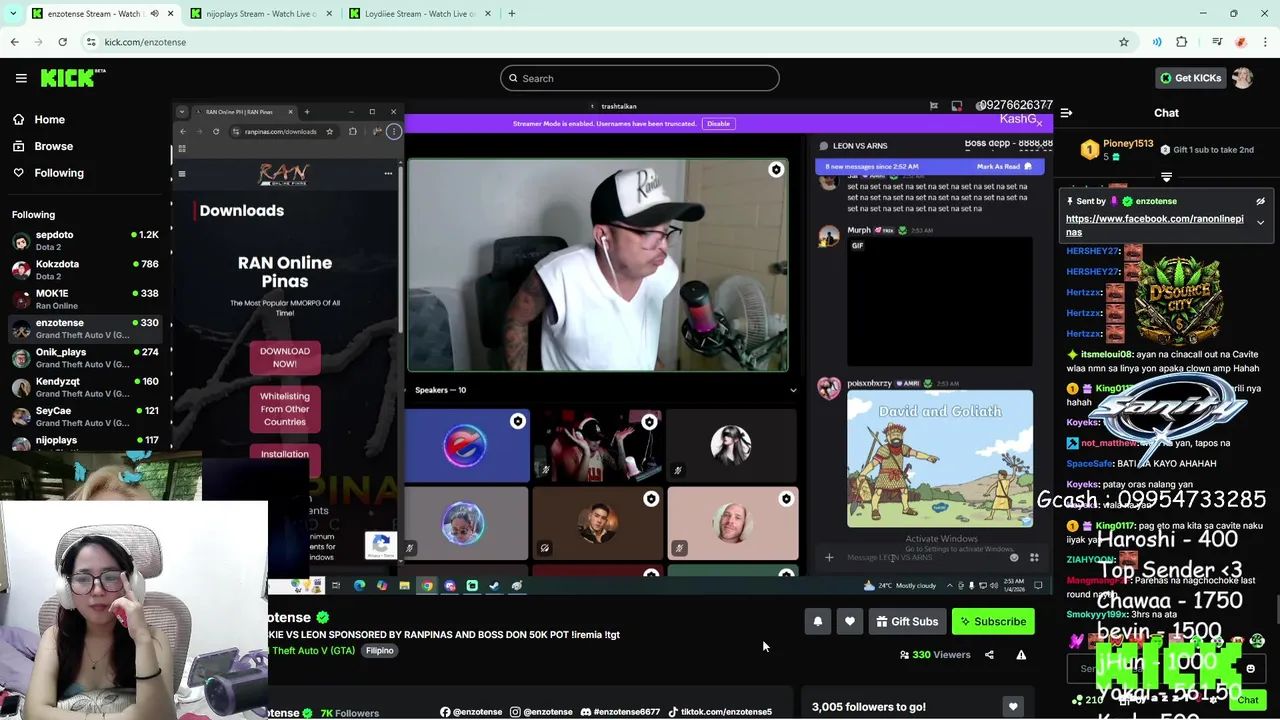Click the Browse icon in Kick sidebar

pos(18,146)
